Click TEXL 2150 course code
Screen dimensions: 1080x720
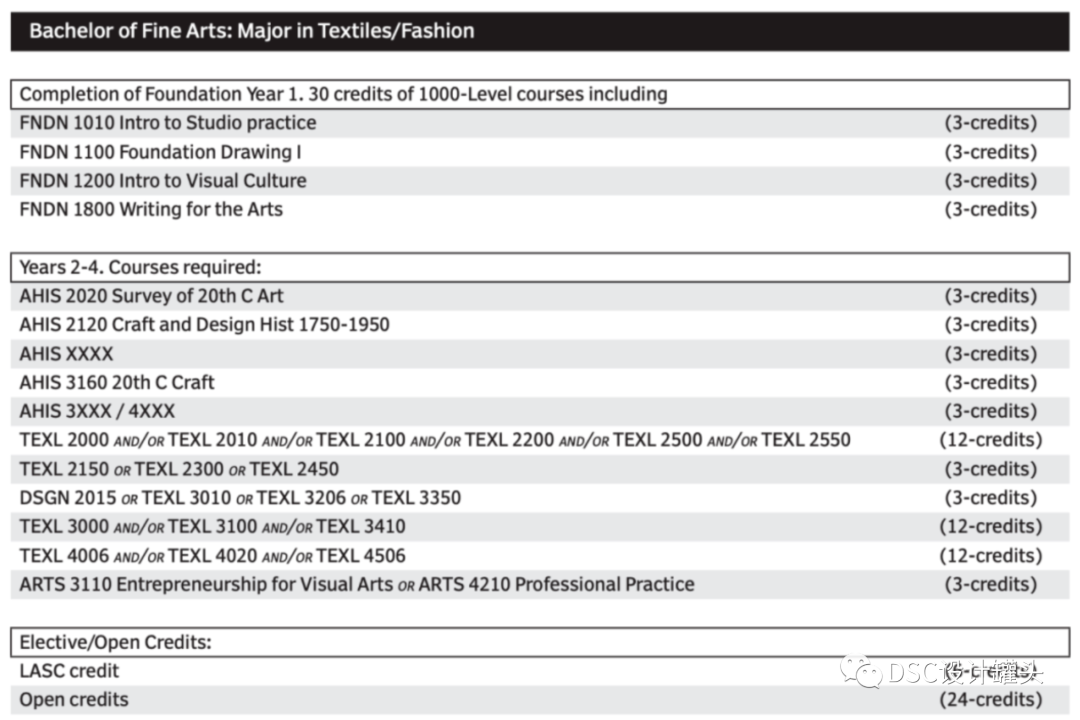(x=64, y=469)
